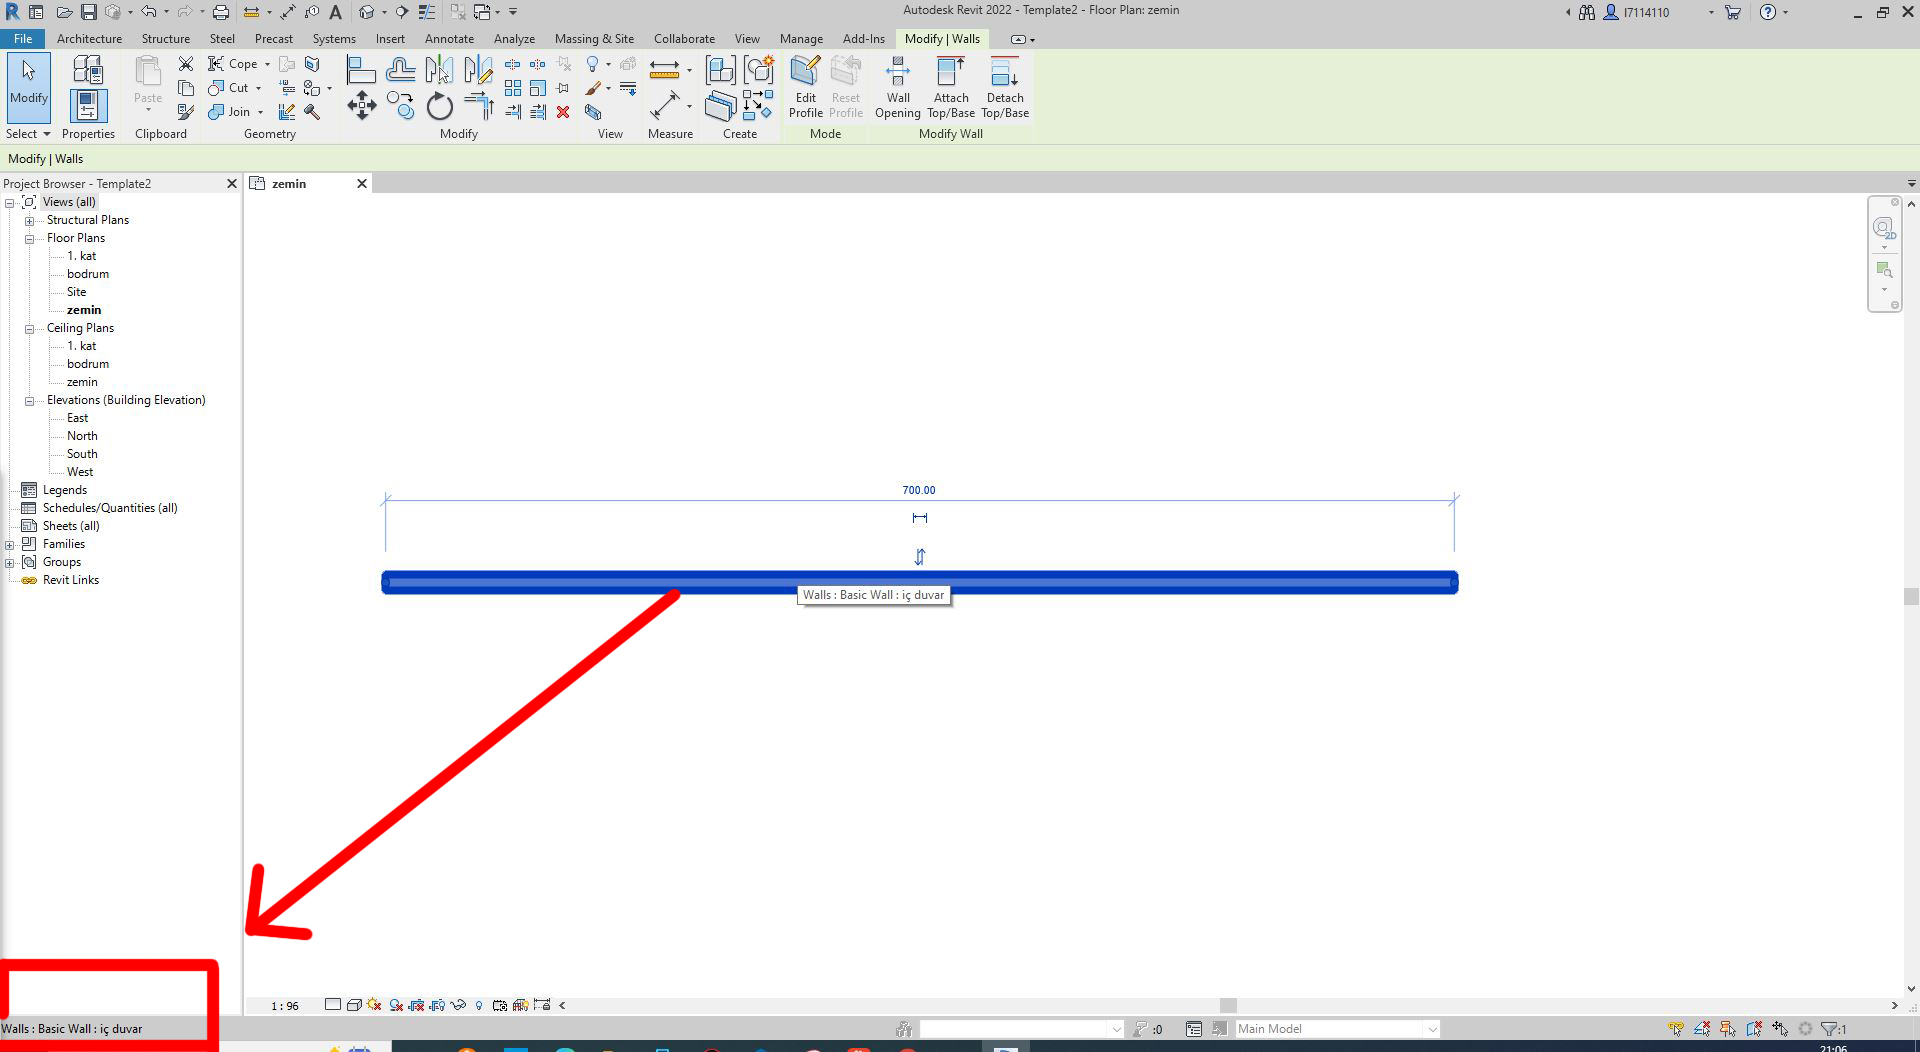Expand the Families node
Viewport: 1920px width, 1052px height.
coord(9,545)
